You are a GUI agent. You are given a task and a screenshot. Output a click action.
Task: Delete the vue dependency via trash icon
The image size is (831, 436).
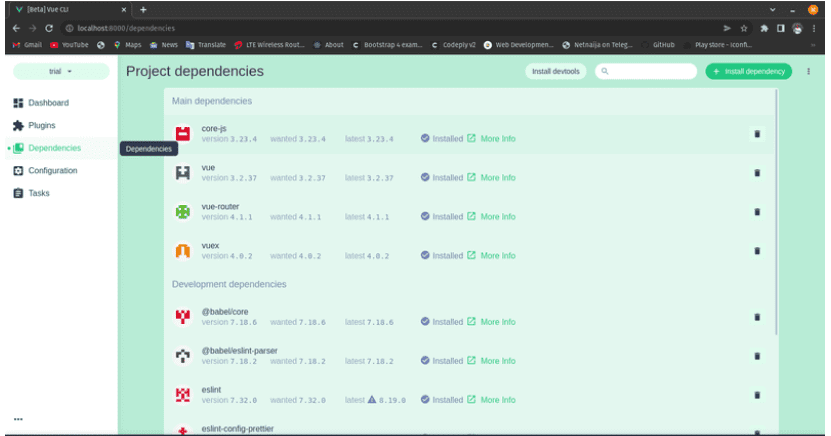click(757, 173)
